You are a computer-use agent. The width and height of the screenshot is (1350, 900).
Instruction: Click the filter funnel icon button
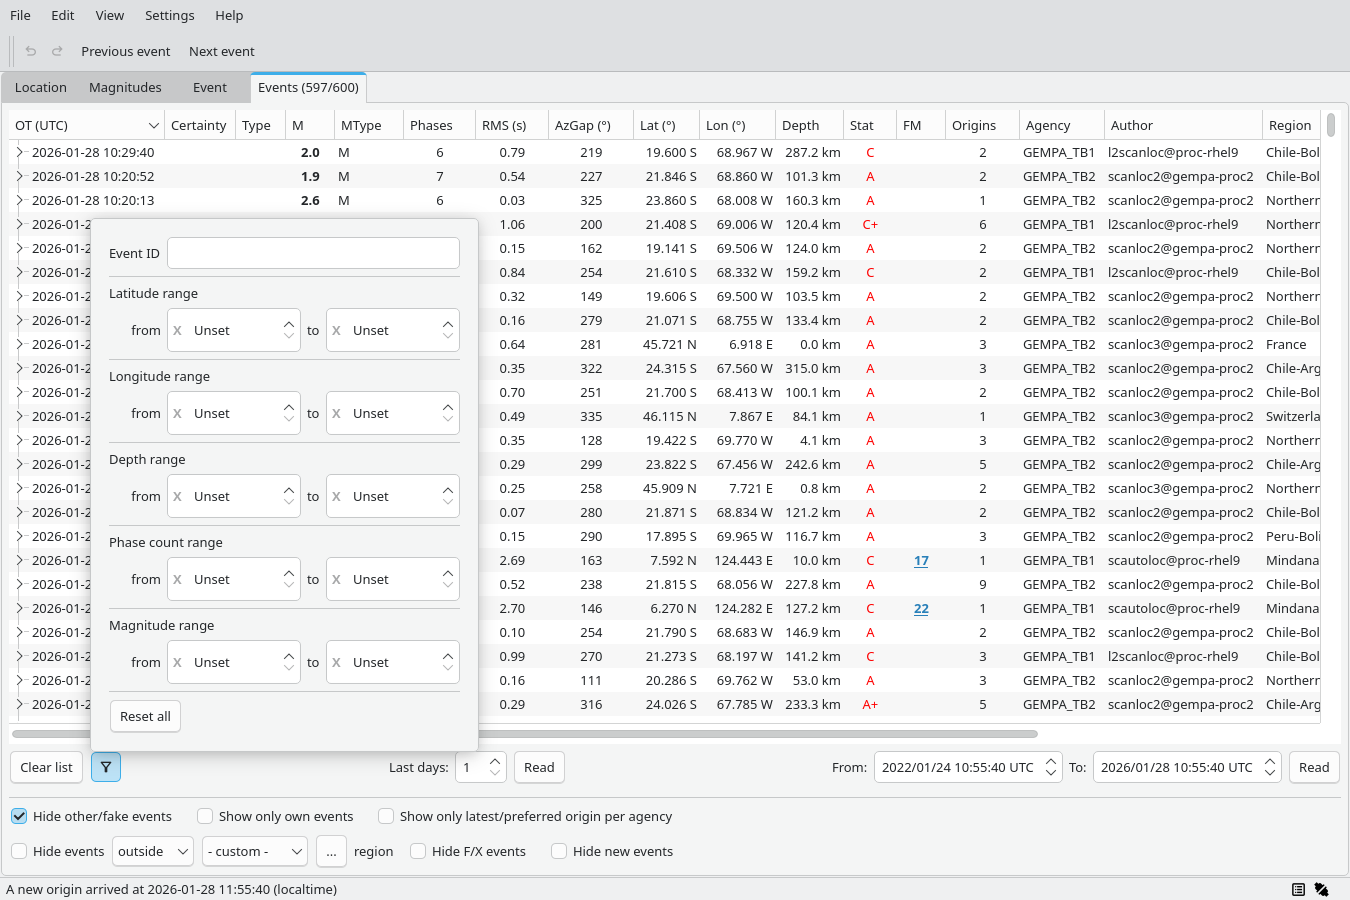pyautogui.click(x=105, y=767)
